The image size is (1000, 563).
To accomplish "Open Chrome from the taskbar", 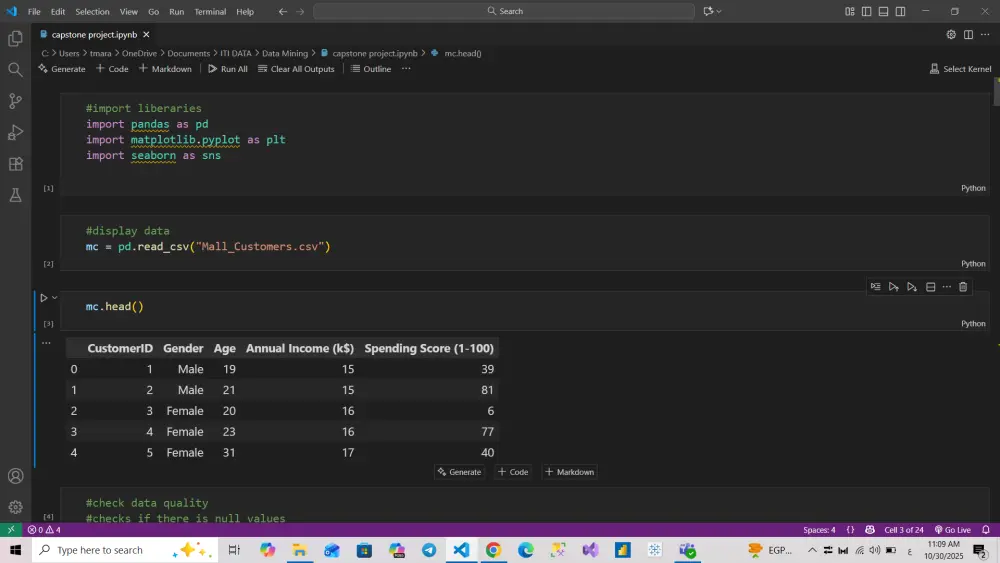I will point(494,550).
